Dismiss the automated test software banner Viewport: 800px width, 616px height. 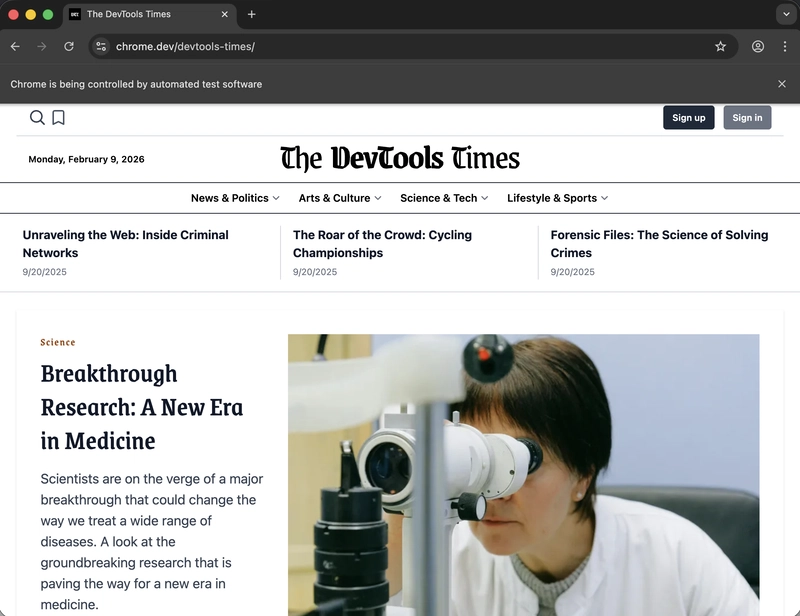pos(782,84)
